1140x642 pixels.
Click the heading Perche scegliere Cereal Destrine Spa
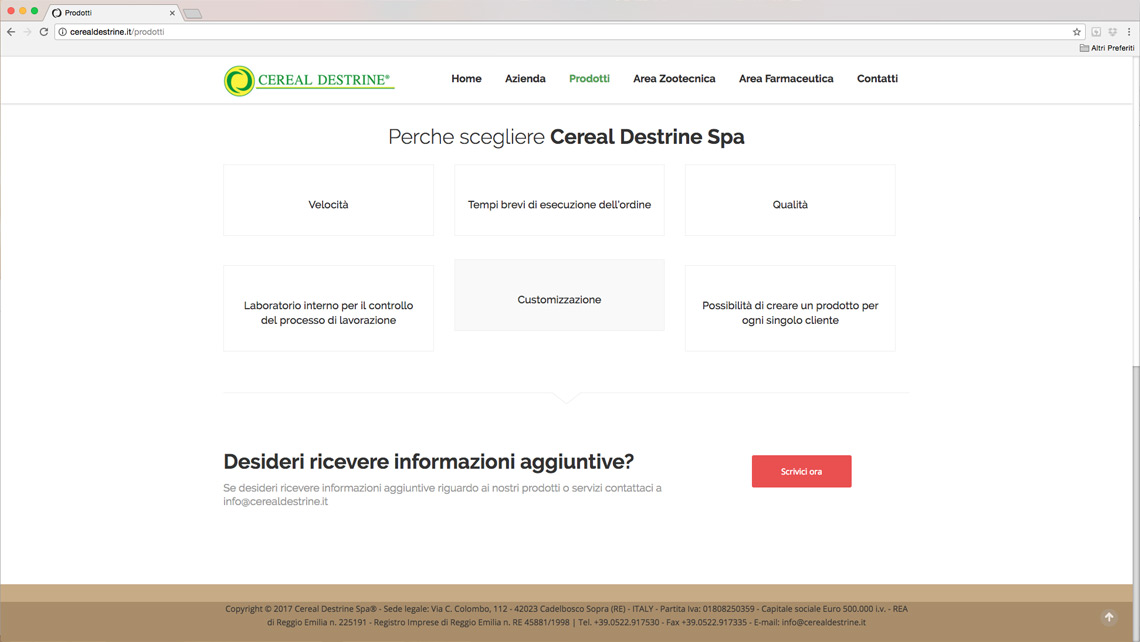(566, 137)
